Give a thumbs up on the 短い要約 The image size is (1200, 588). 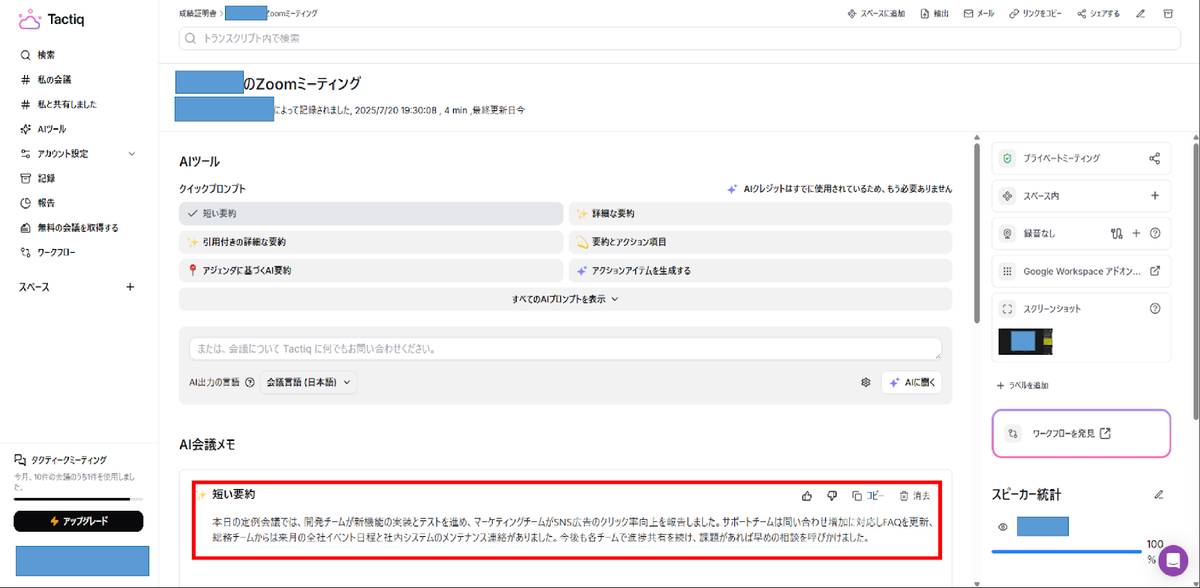tap(808, 495)
